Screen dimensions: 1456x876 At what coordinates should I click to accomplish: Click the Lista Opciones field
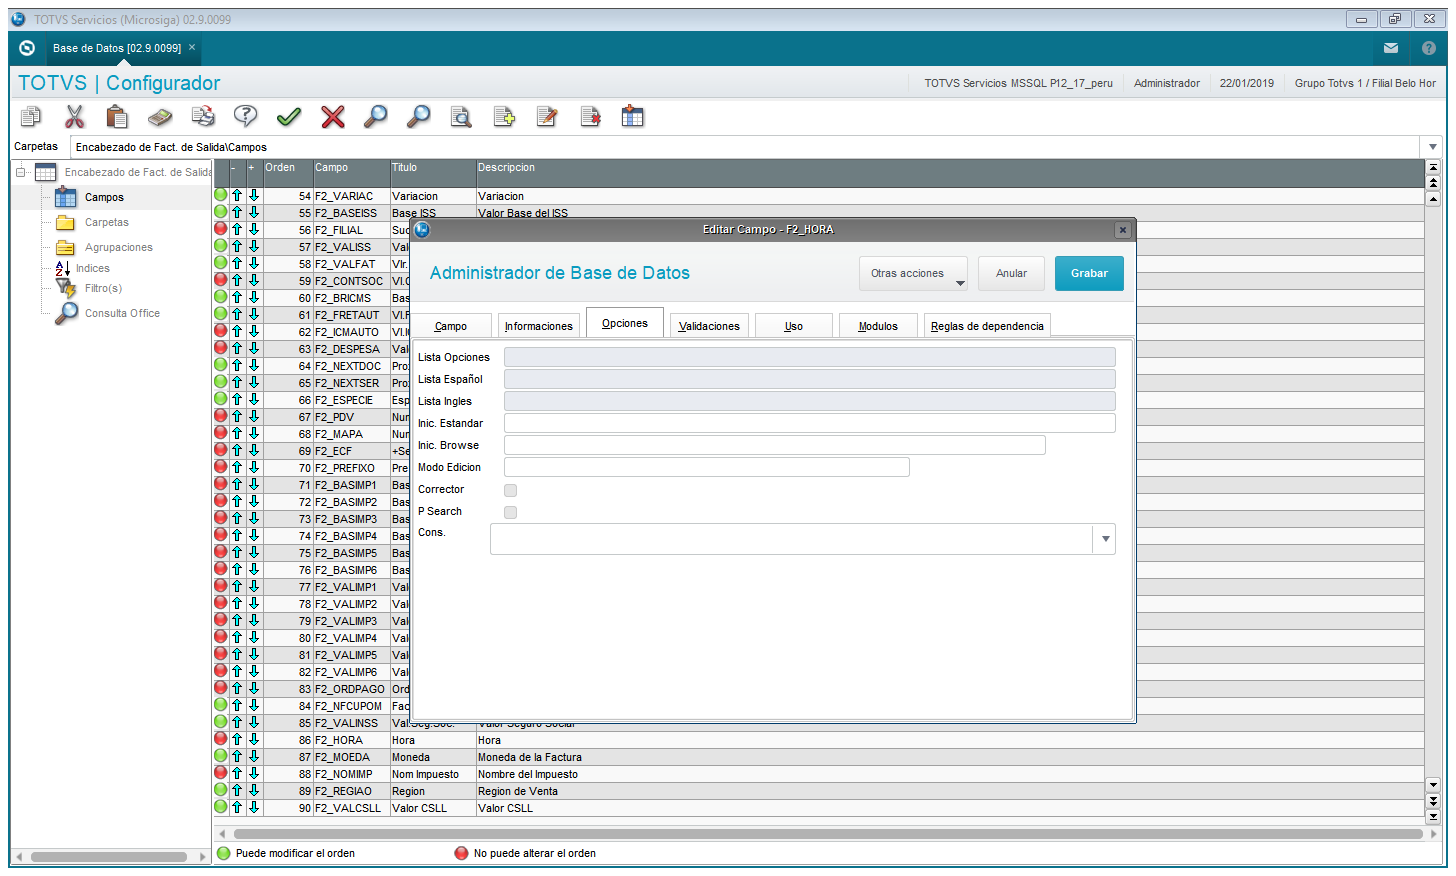810,357
